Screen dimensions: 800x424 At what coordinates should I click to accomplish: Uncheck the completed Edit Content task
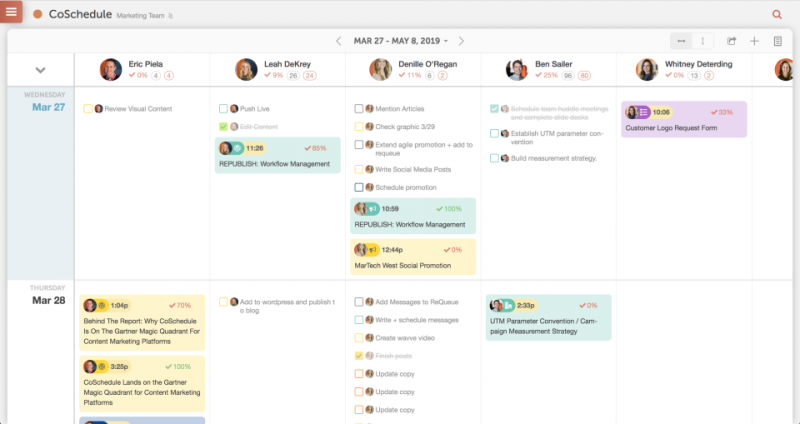click(x=223, y=127)
